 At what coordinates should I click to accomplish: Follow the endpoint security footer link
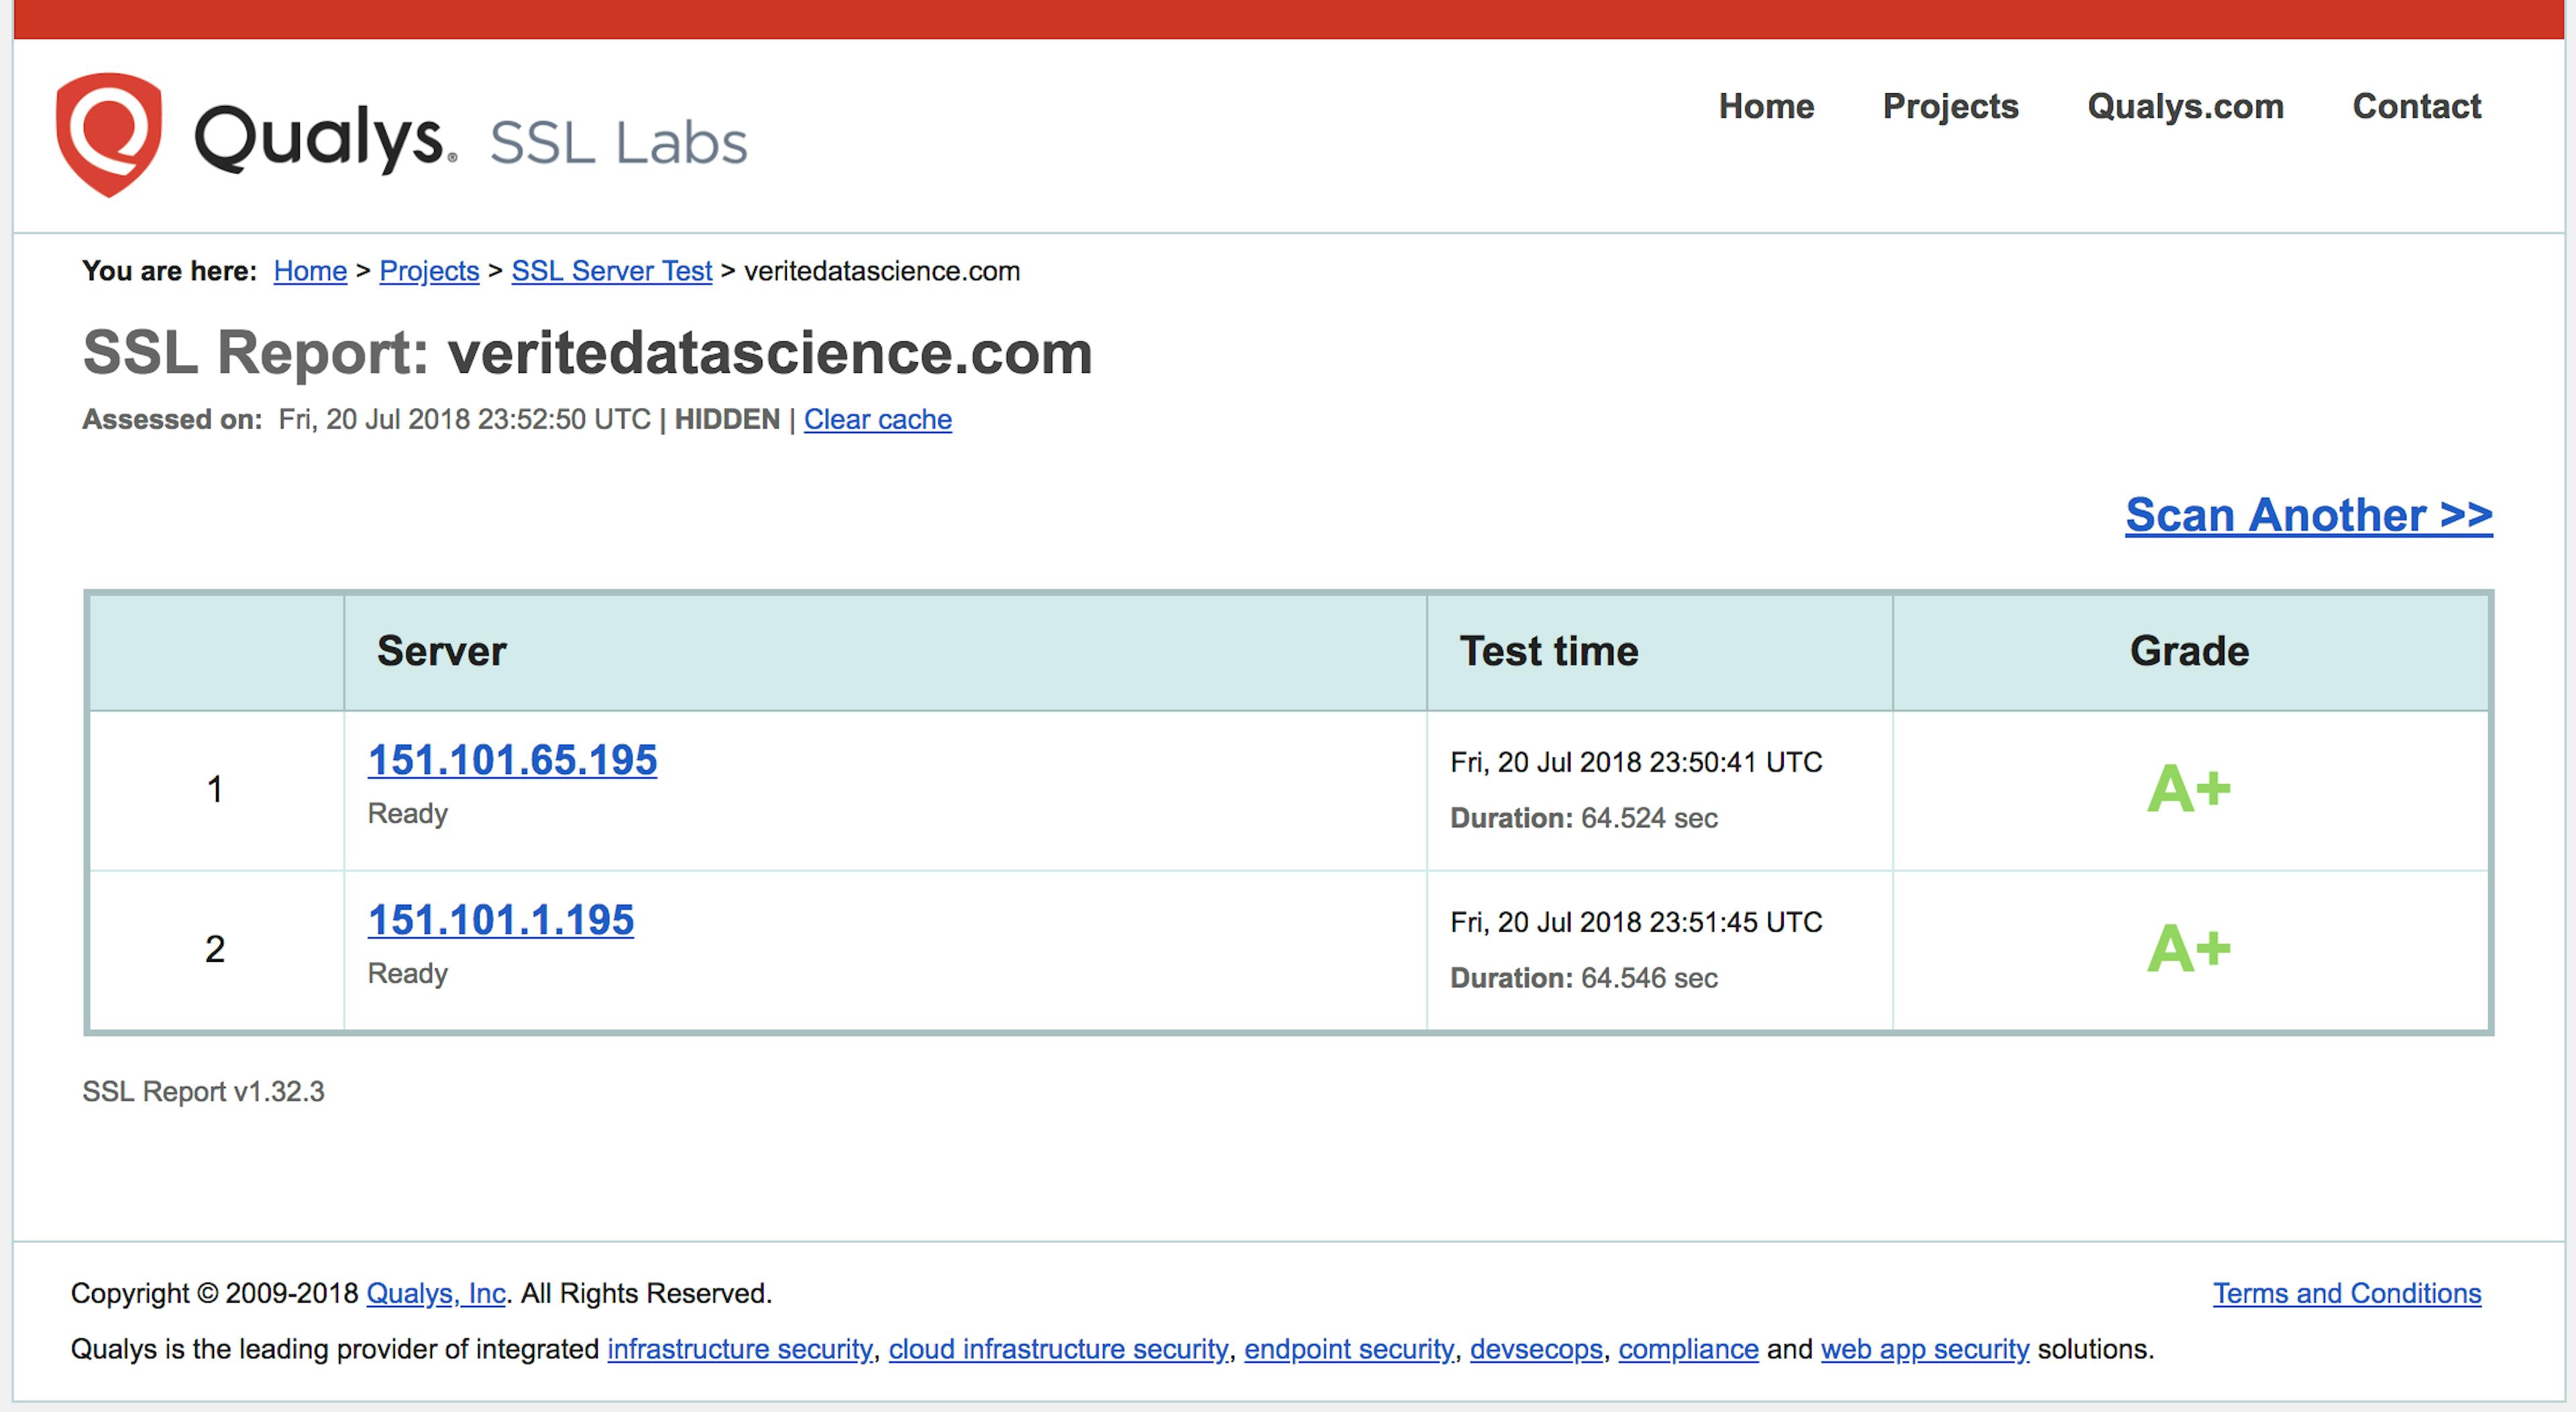pos(1348,1349)
